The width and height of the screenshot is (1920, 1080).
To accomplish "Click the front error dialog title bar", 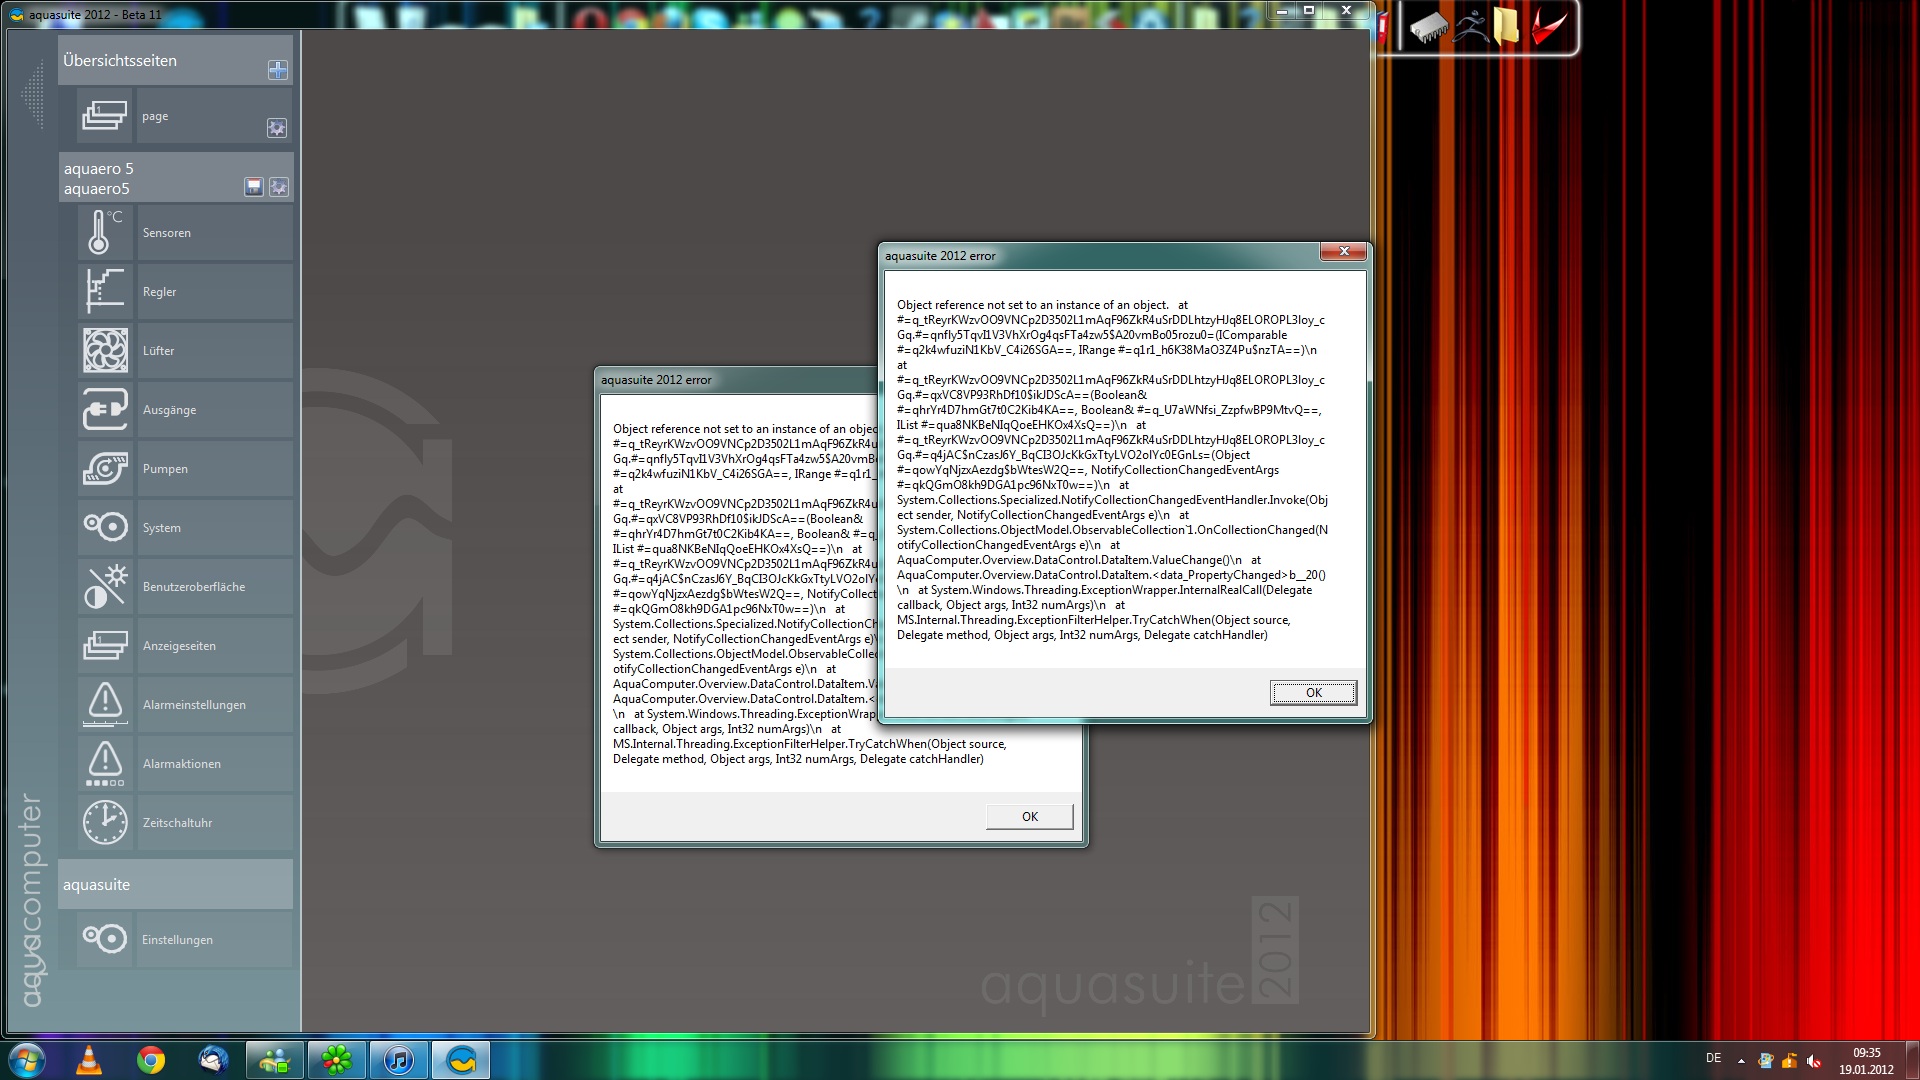I will [1100, 256].
